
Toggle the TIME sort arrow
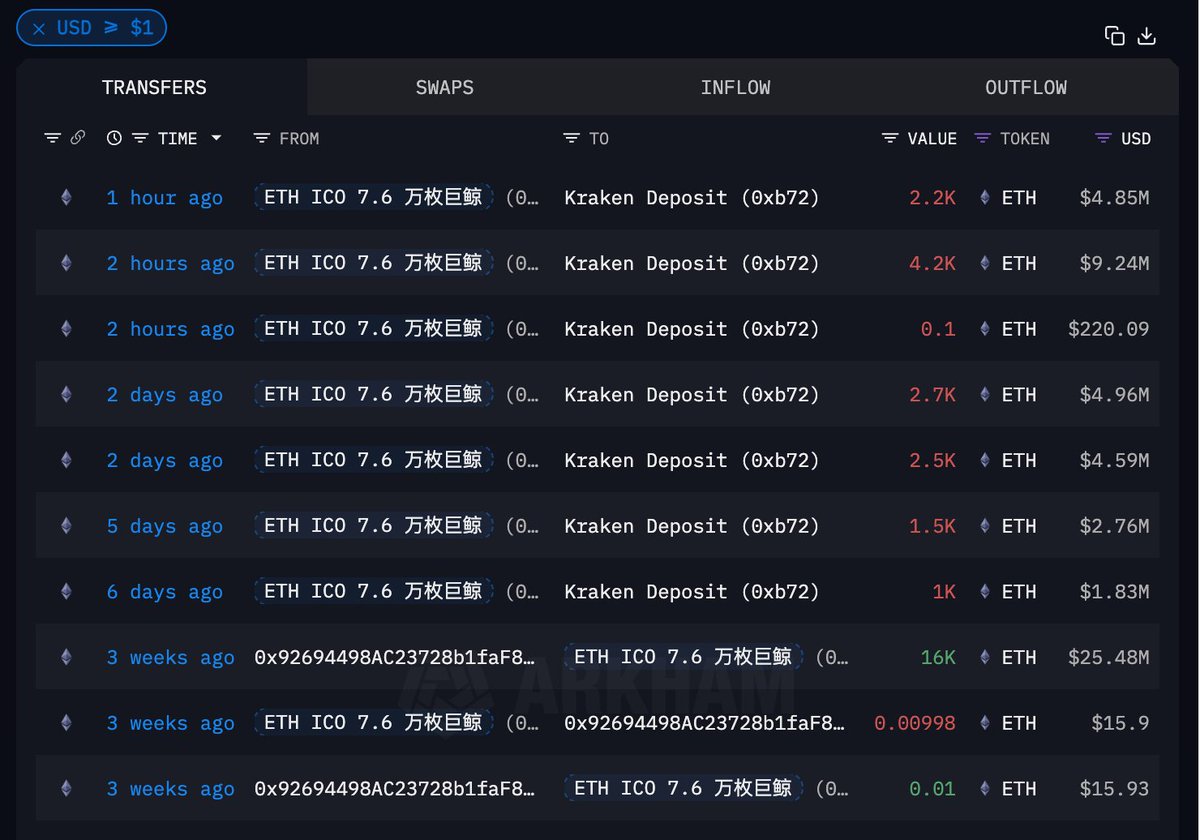click(216, 138)
